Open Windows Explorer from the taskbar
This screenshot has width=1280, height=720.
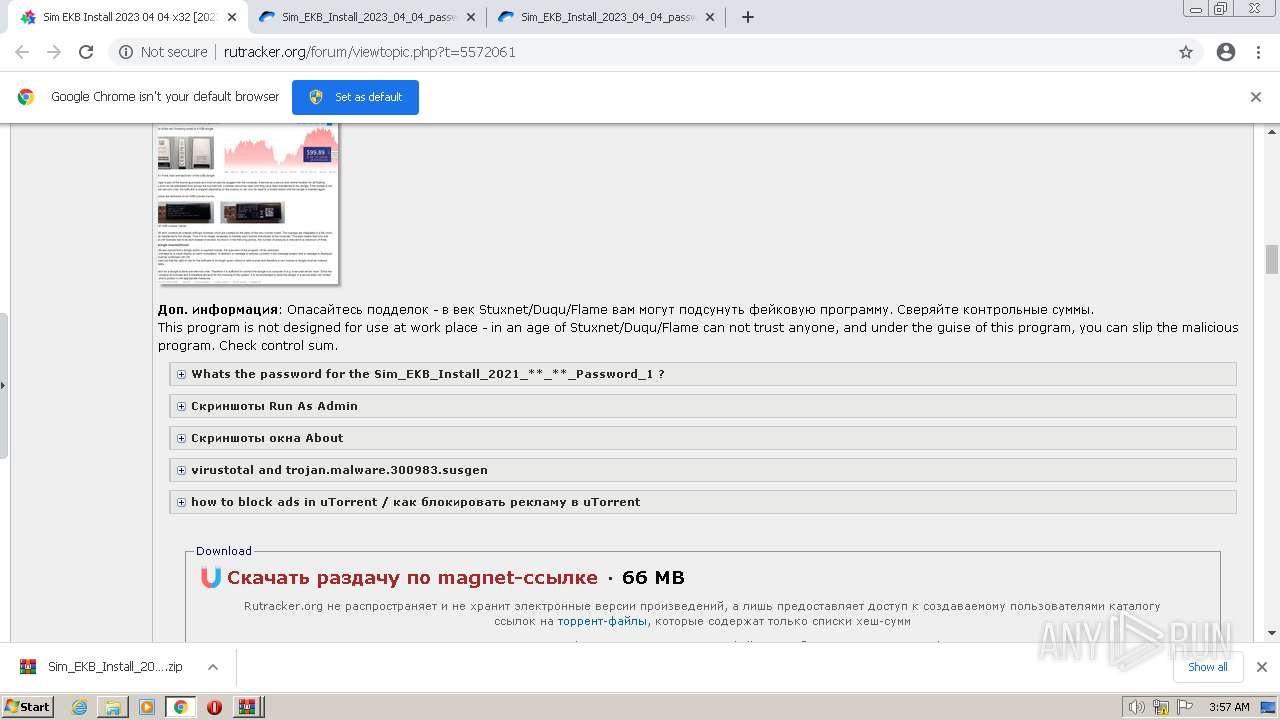(113, 707)
